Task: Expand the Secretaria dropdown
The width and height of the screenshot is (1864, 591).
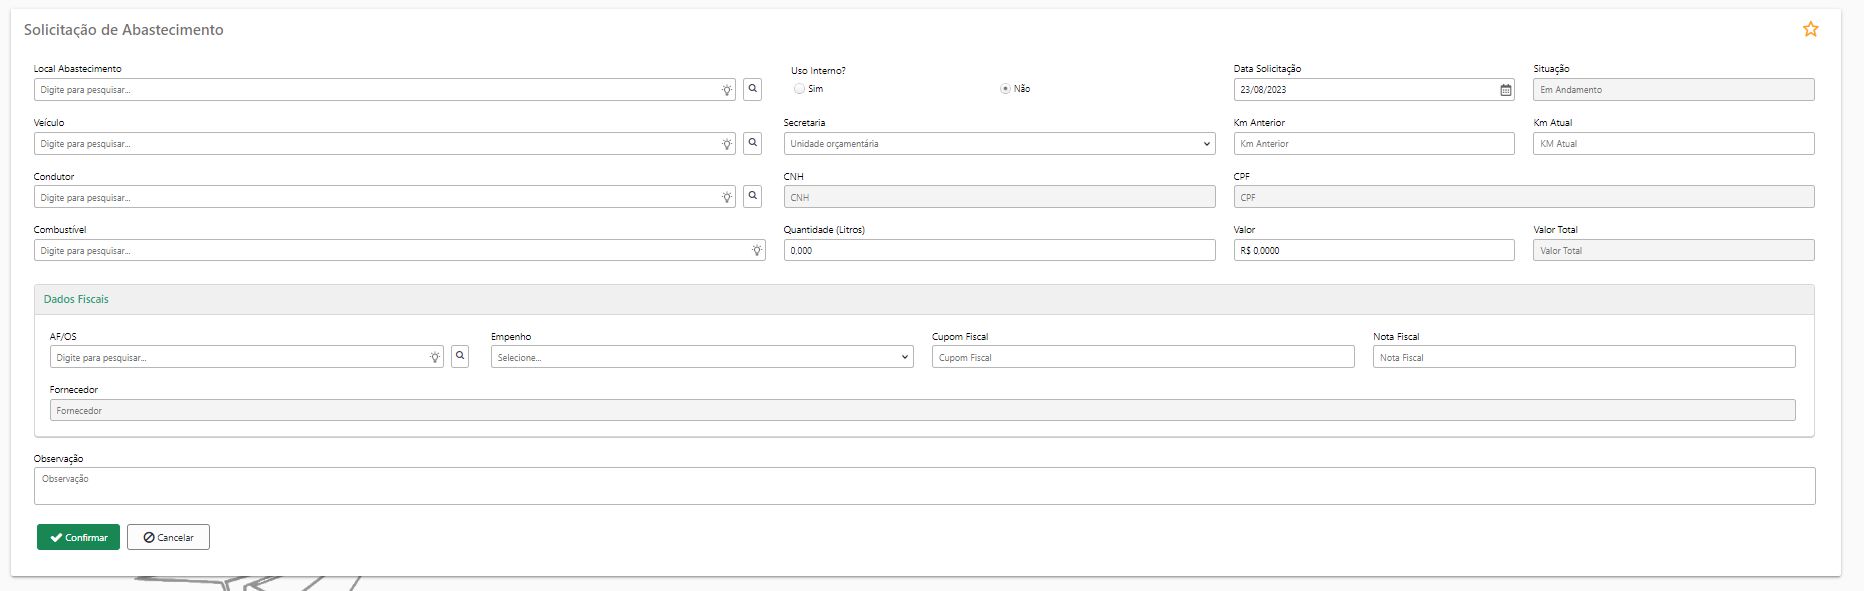Action: pyautogui.click(x=999, y=143)
